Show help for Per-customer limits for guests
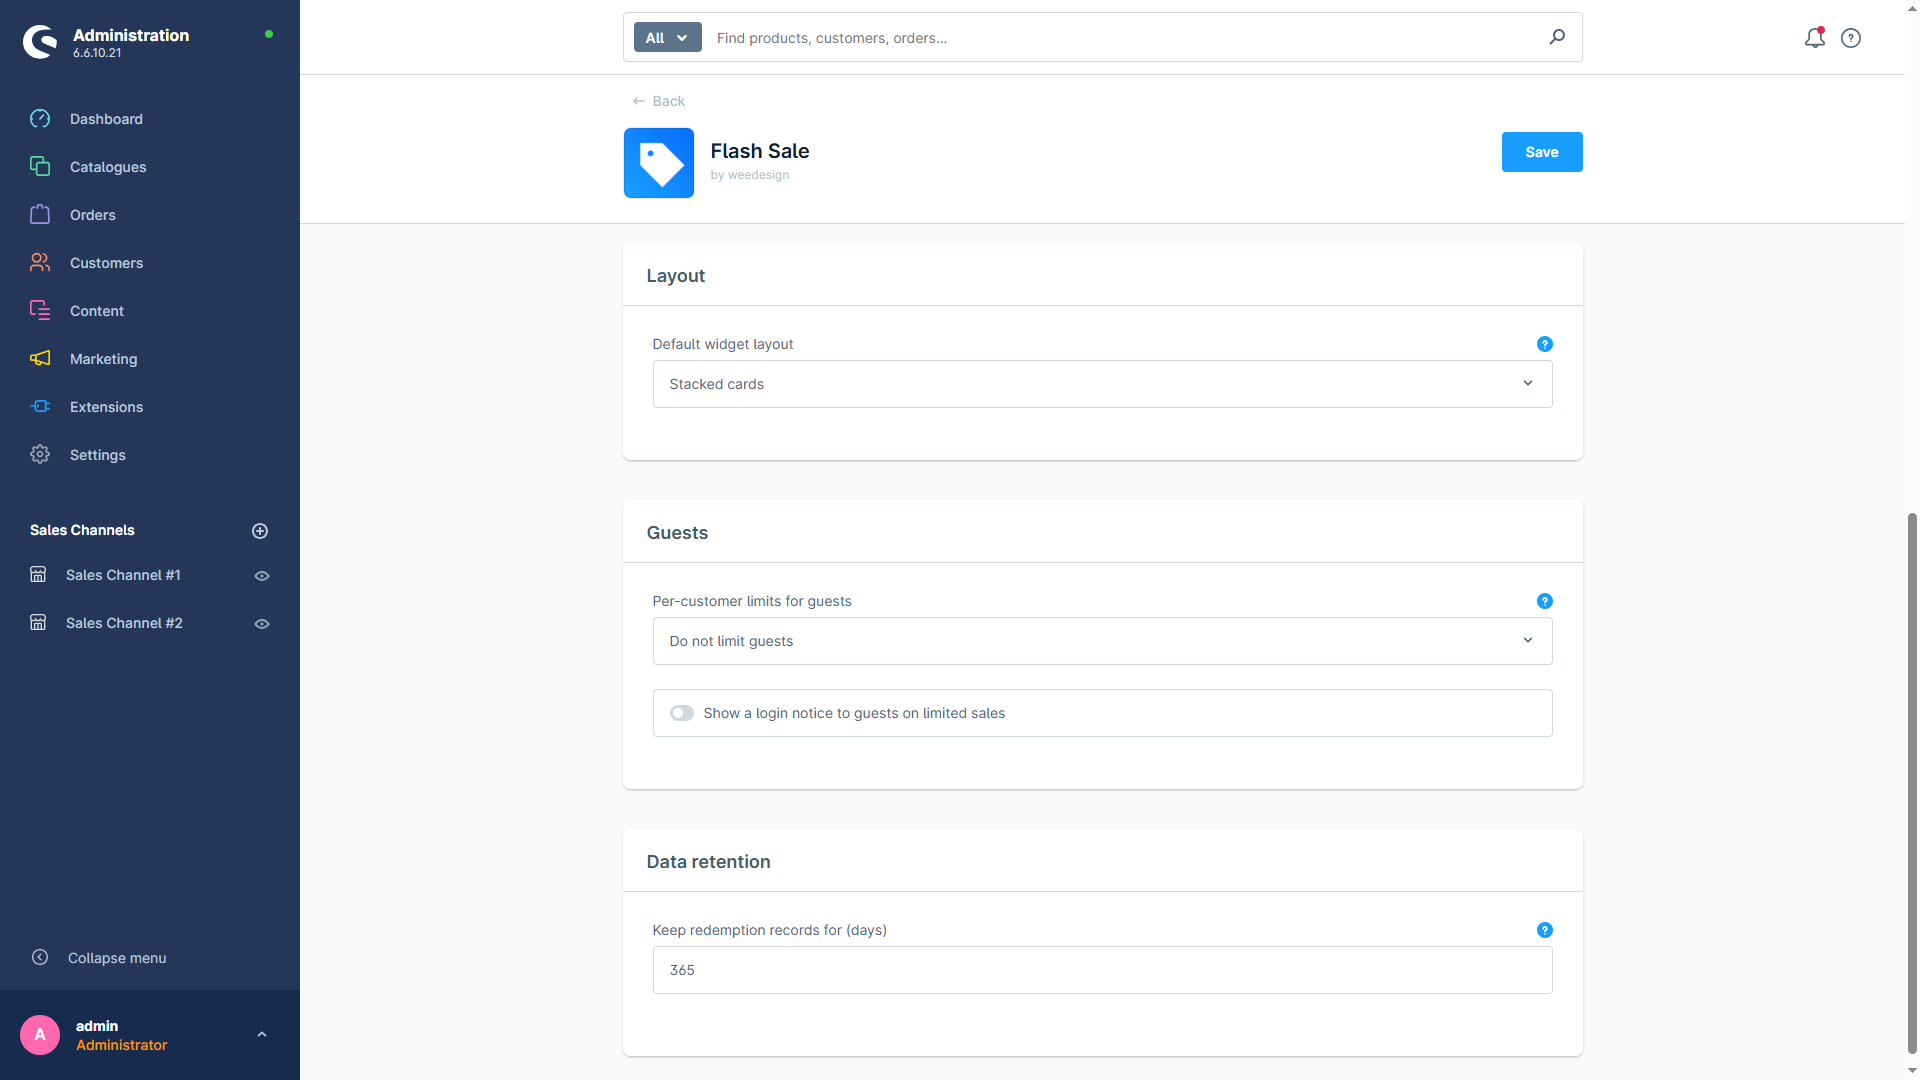 coord(1545,601)
